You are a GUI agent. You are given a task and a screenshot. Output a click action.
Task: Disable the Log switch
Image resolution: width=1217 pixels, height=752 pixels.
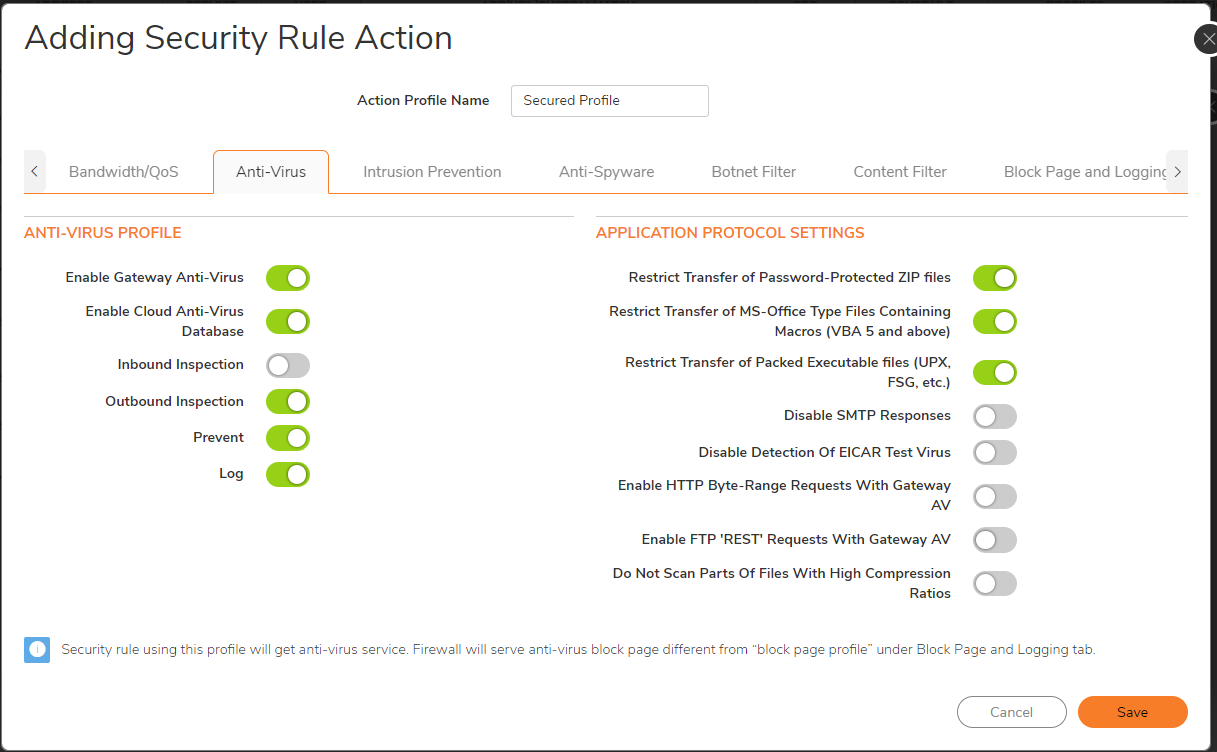(287, 474)
